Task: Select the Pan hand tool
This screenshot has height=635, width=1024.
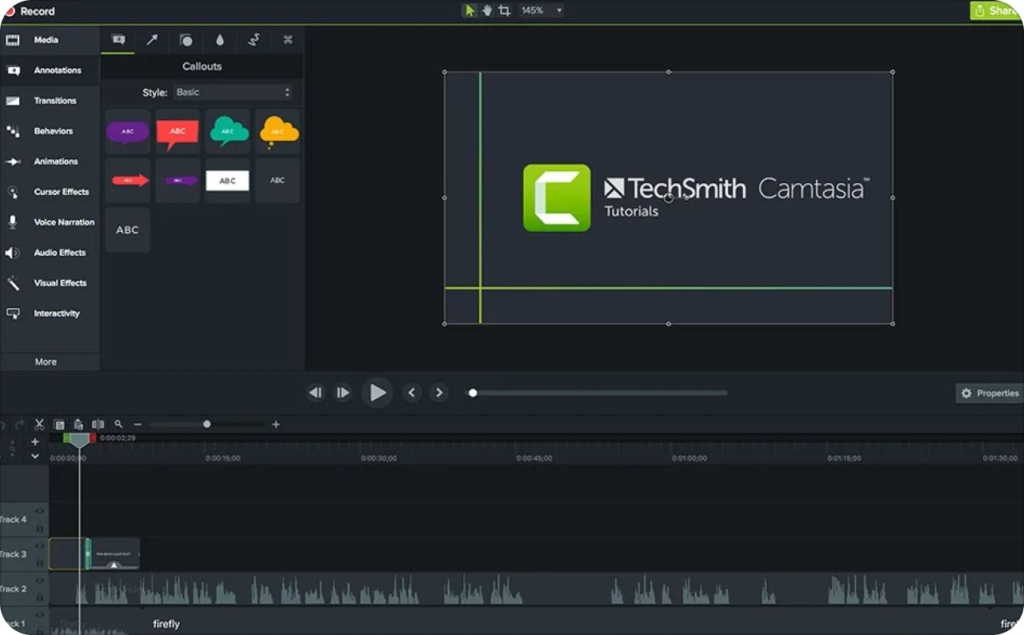Action: click(x=487, y=10)
